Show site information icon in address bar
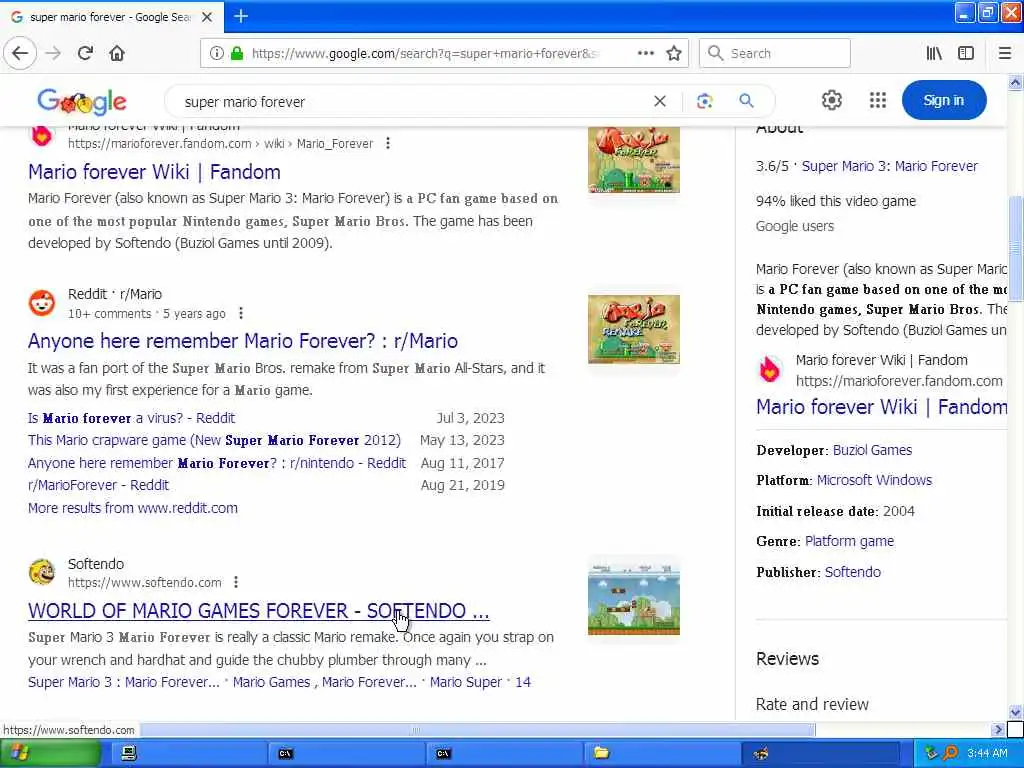Screen dimensions: 1024x768 coord(216,54)
